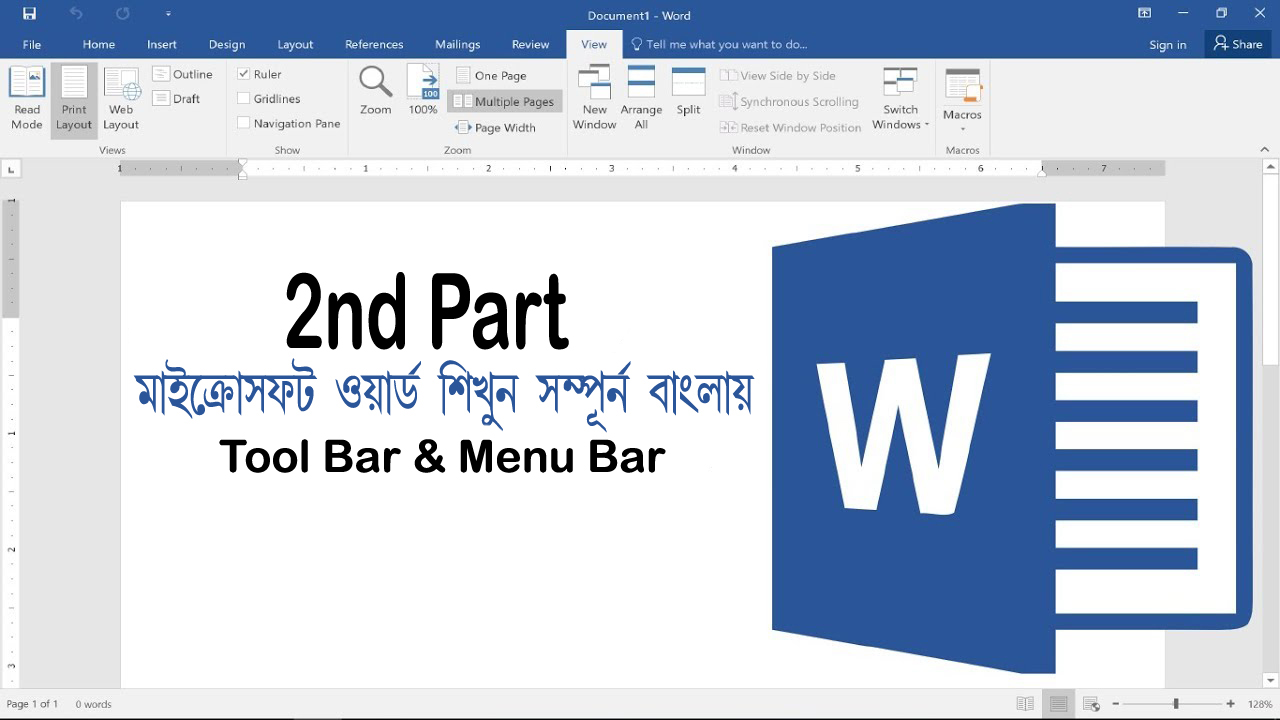Screen dimensions: 1280x720
Task: Select Print Layout view
Action: click(74, 100)
